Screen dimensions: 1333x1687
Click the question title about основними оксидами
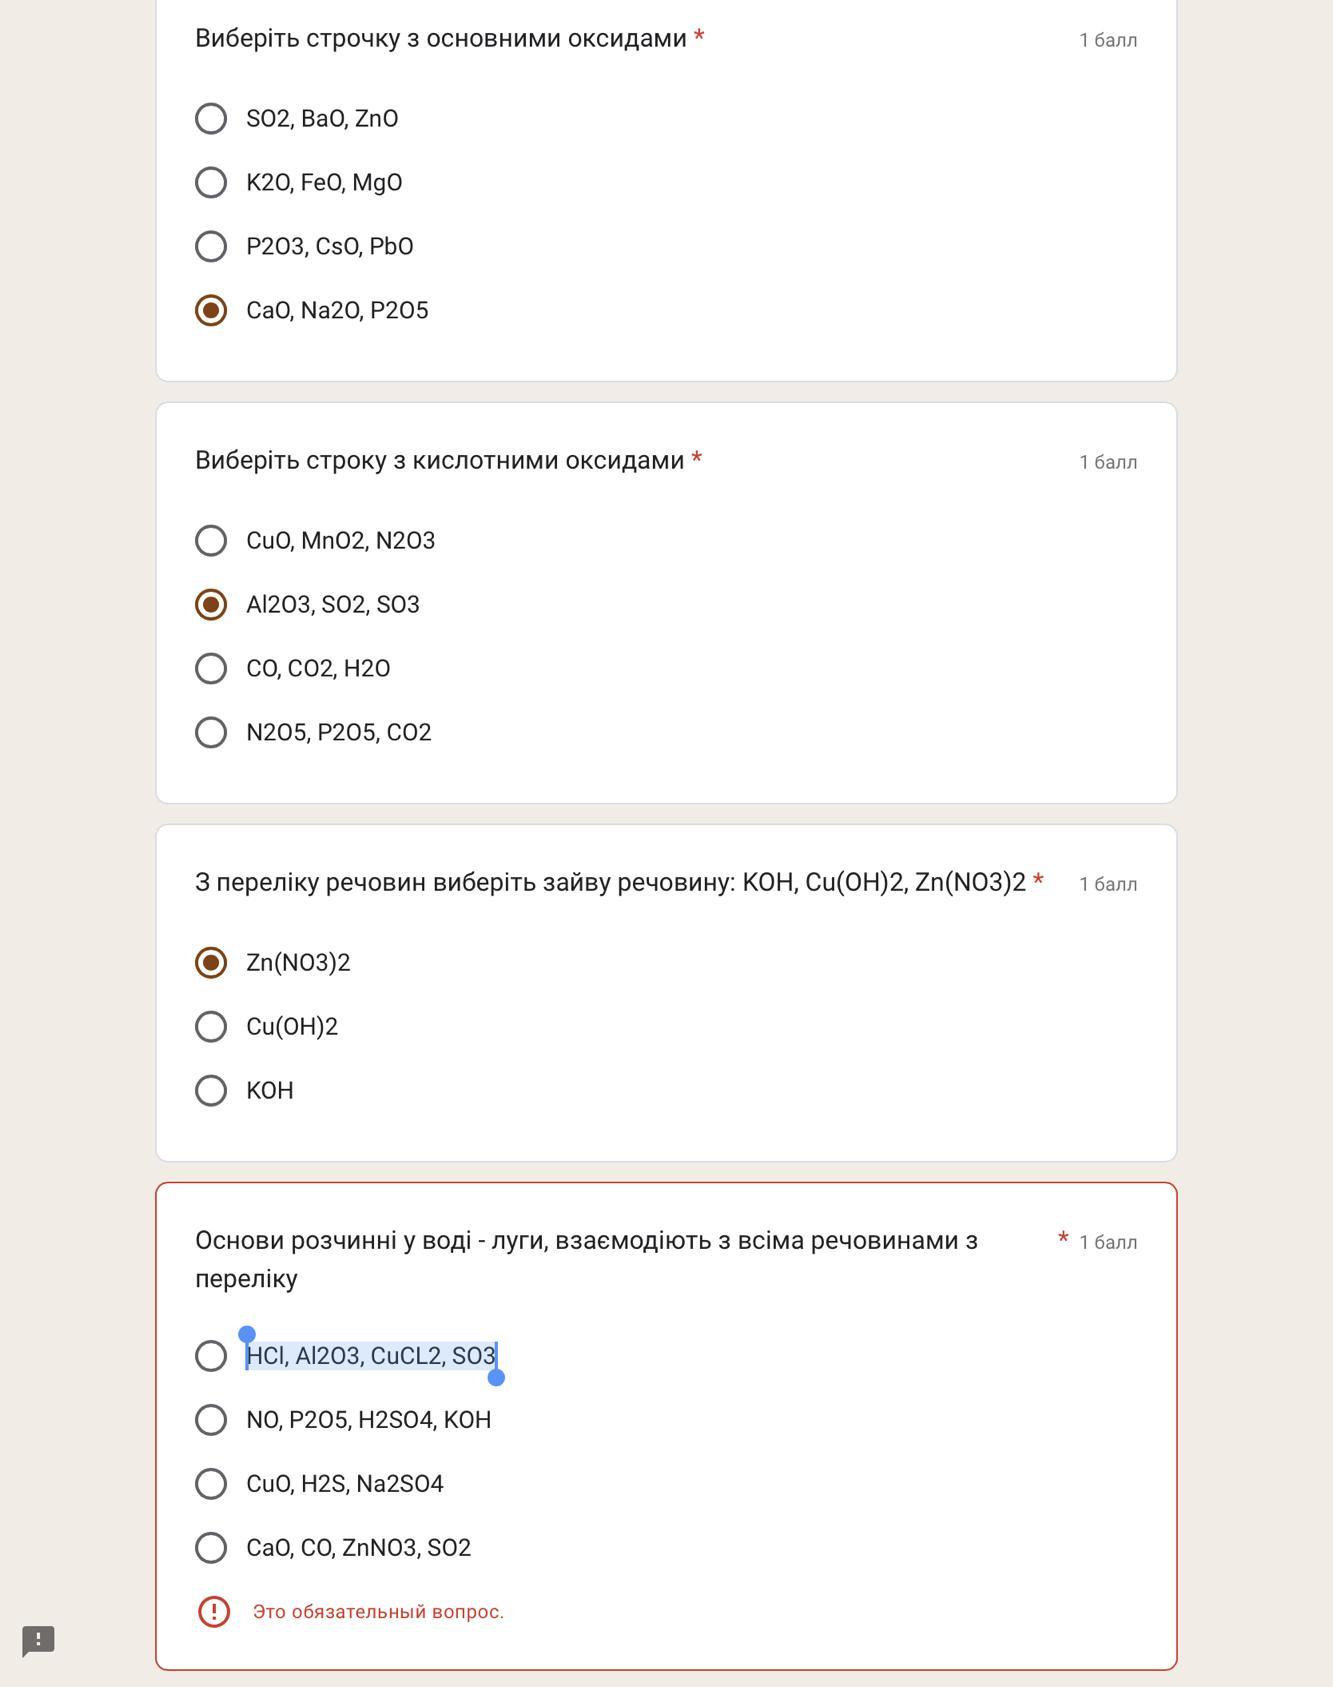point(441,39)
